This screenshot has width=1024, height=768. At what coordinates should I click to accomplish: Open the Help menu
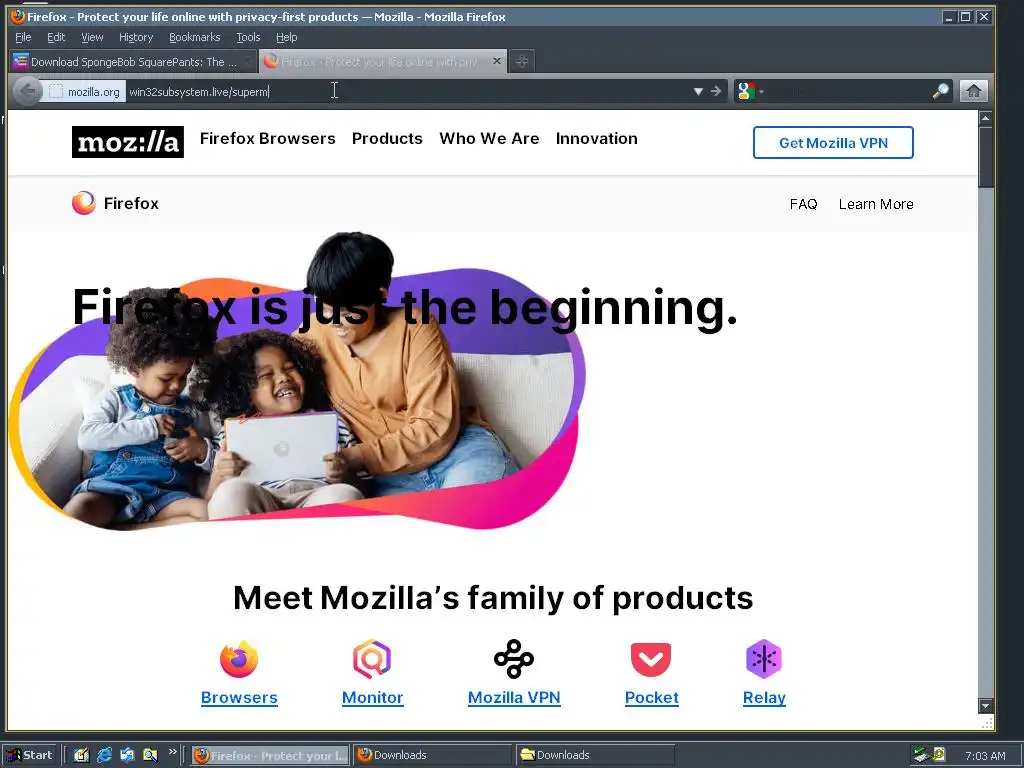coord(287,37)
